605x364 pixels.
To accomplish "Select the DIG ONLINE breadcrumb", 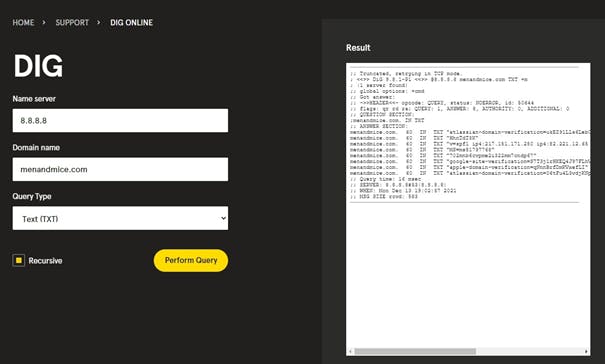I will click(x=132, y=23).
